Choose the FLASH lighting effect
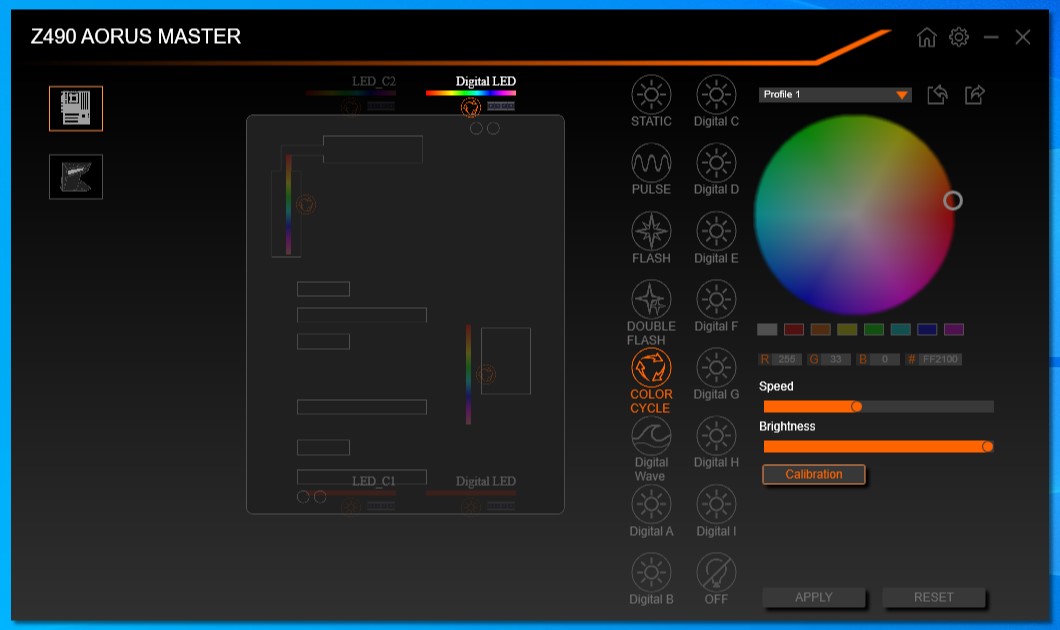This screenshot has height=630, width=1060. click(651, 238)
